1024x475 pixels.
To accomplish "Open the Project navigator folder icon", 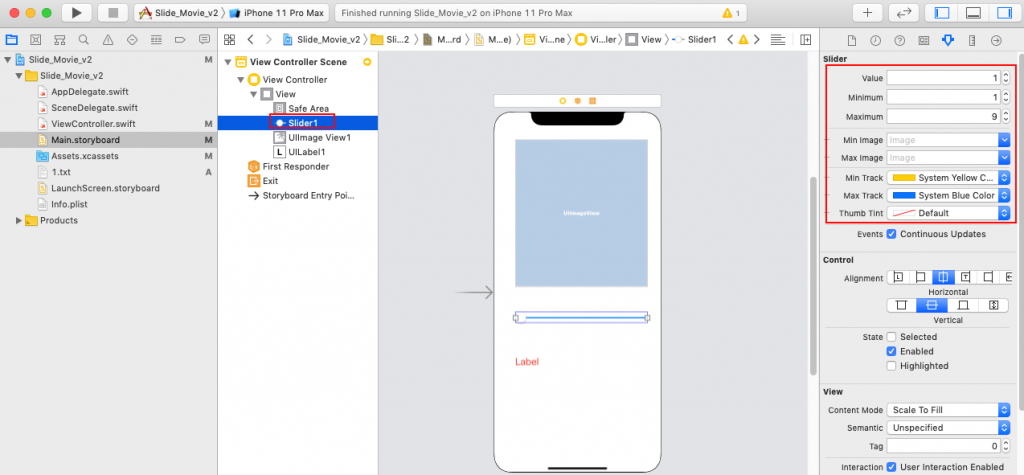I will click(12, 39).
